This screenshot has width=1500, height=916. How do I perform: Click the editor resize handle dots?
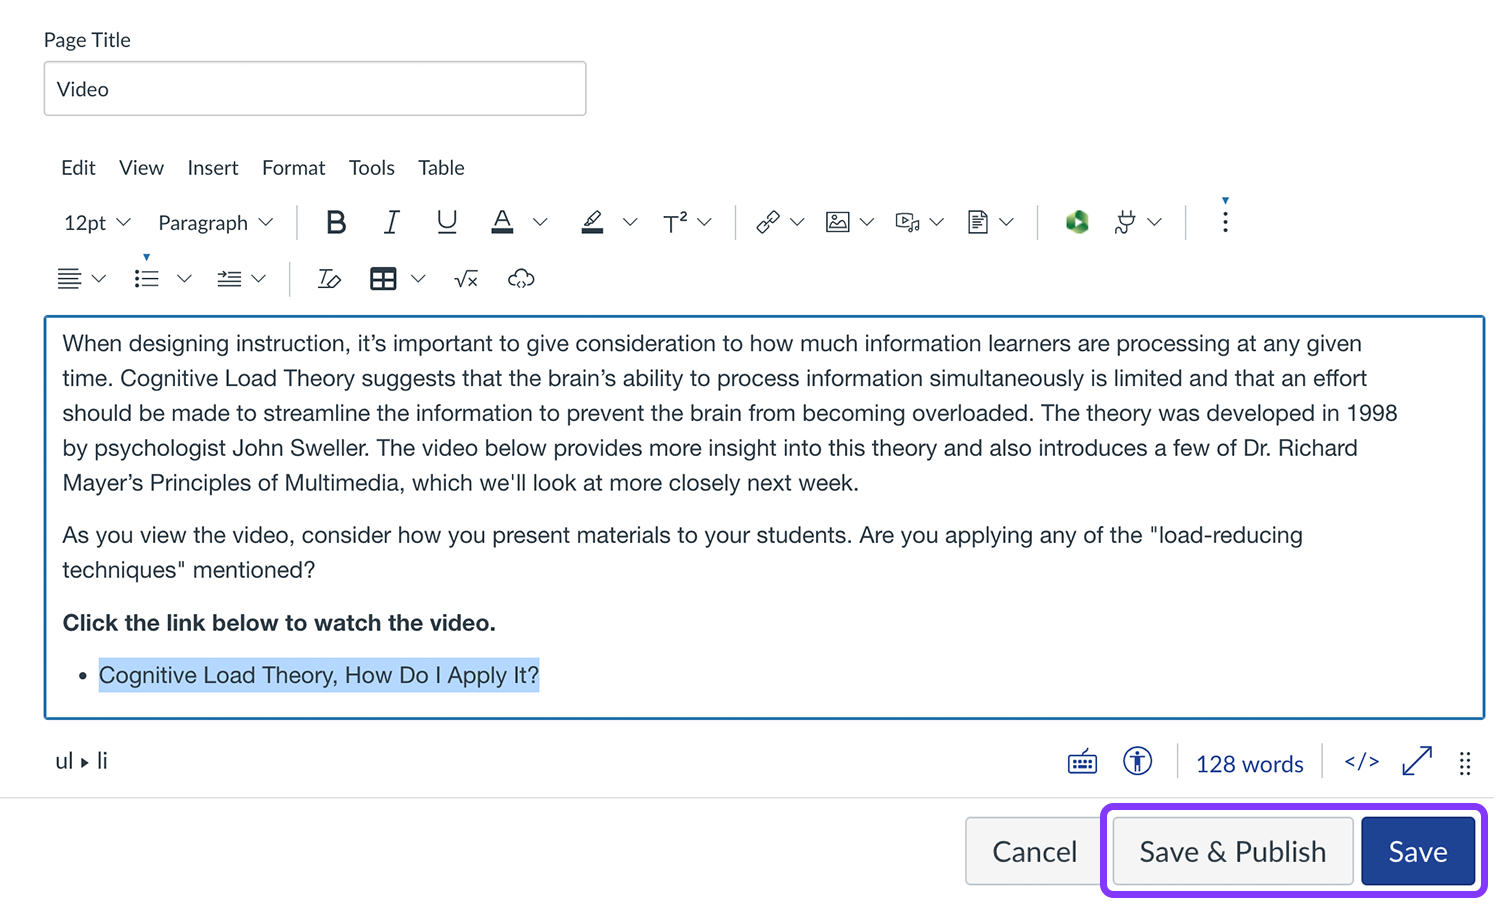tap(1465, 764)
